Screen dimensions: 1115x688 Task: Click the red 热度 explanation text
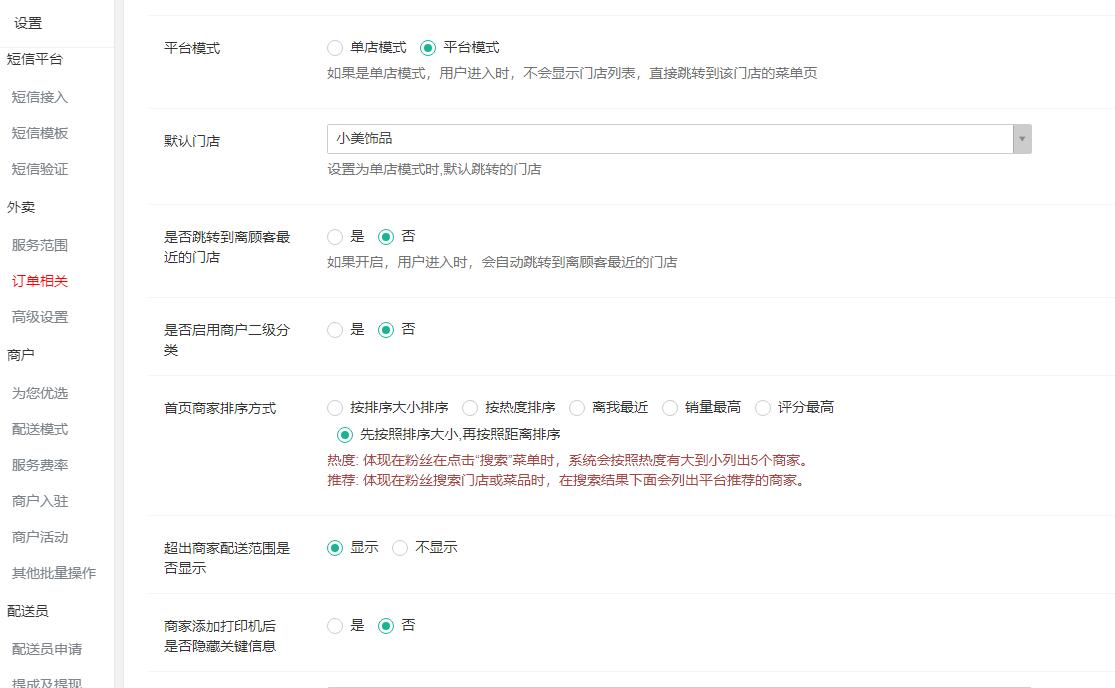tap(569, 461)
